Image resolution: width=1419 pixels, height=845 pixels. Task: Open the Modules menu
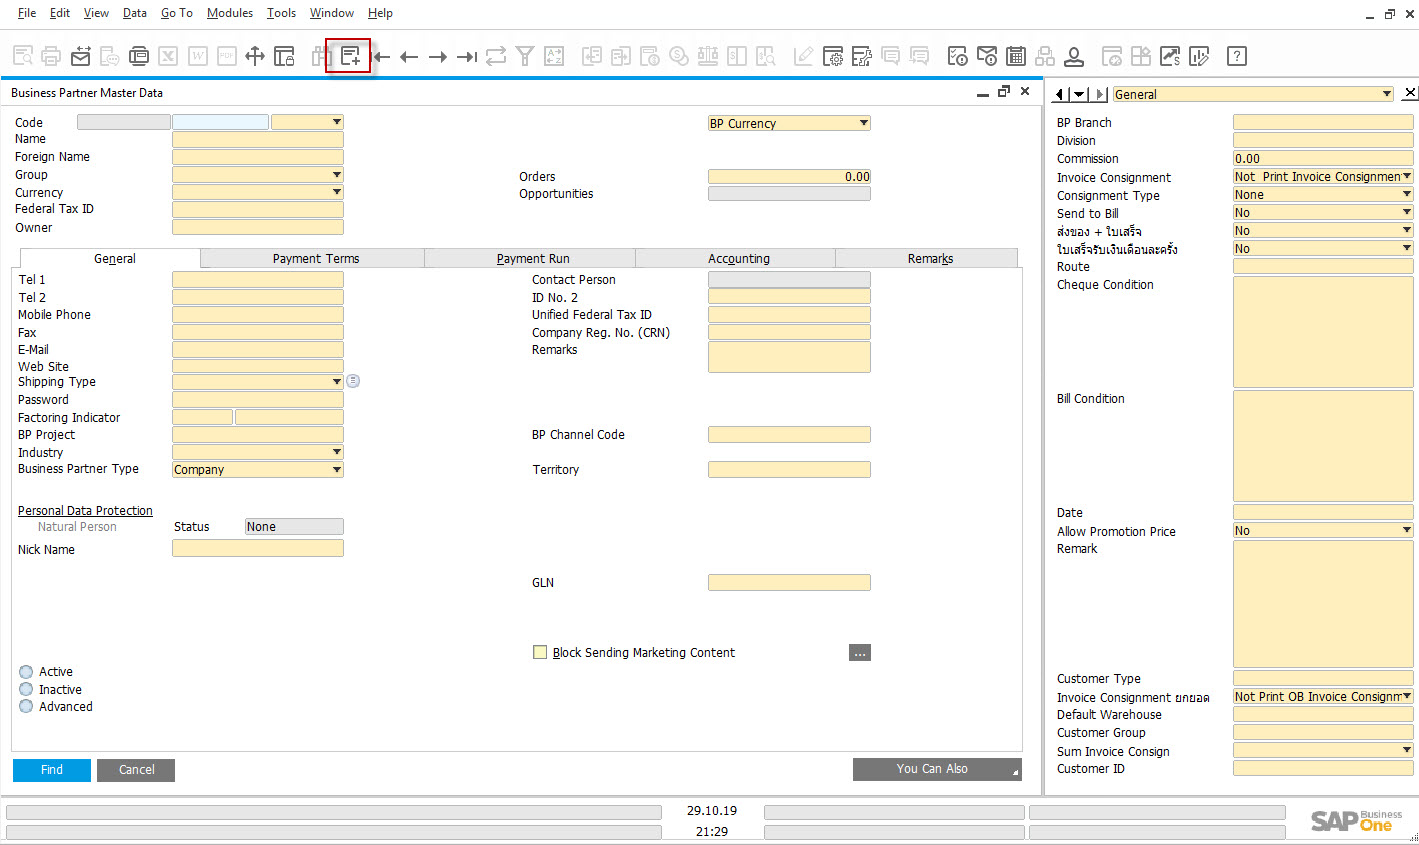[230, 13]
